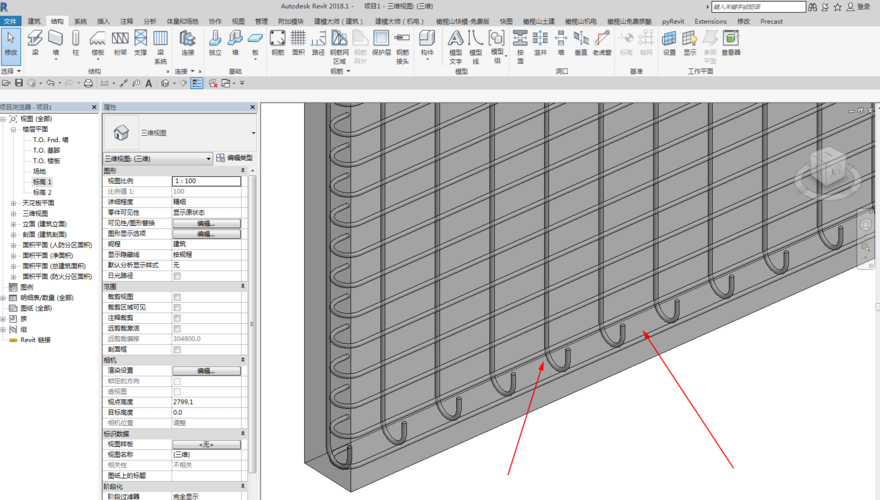Open the 查看器 (Viewer) work plane tool

coord(731,41)
